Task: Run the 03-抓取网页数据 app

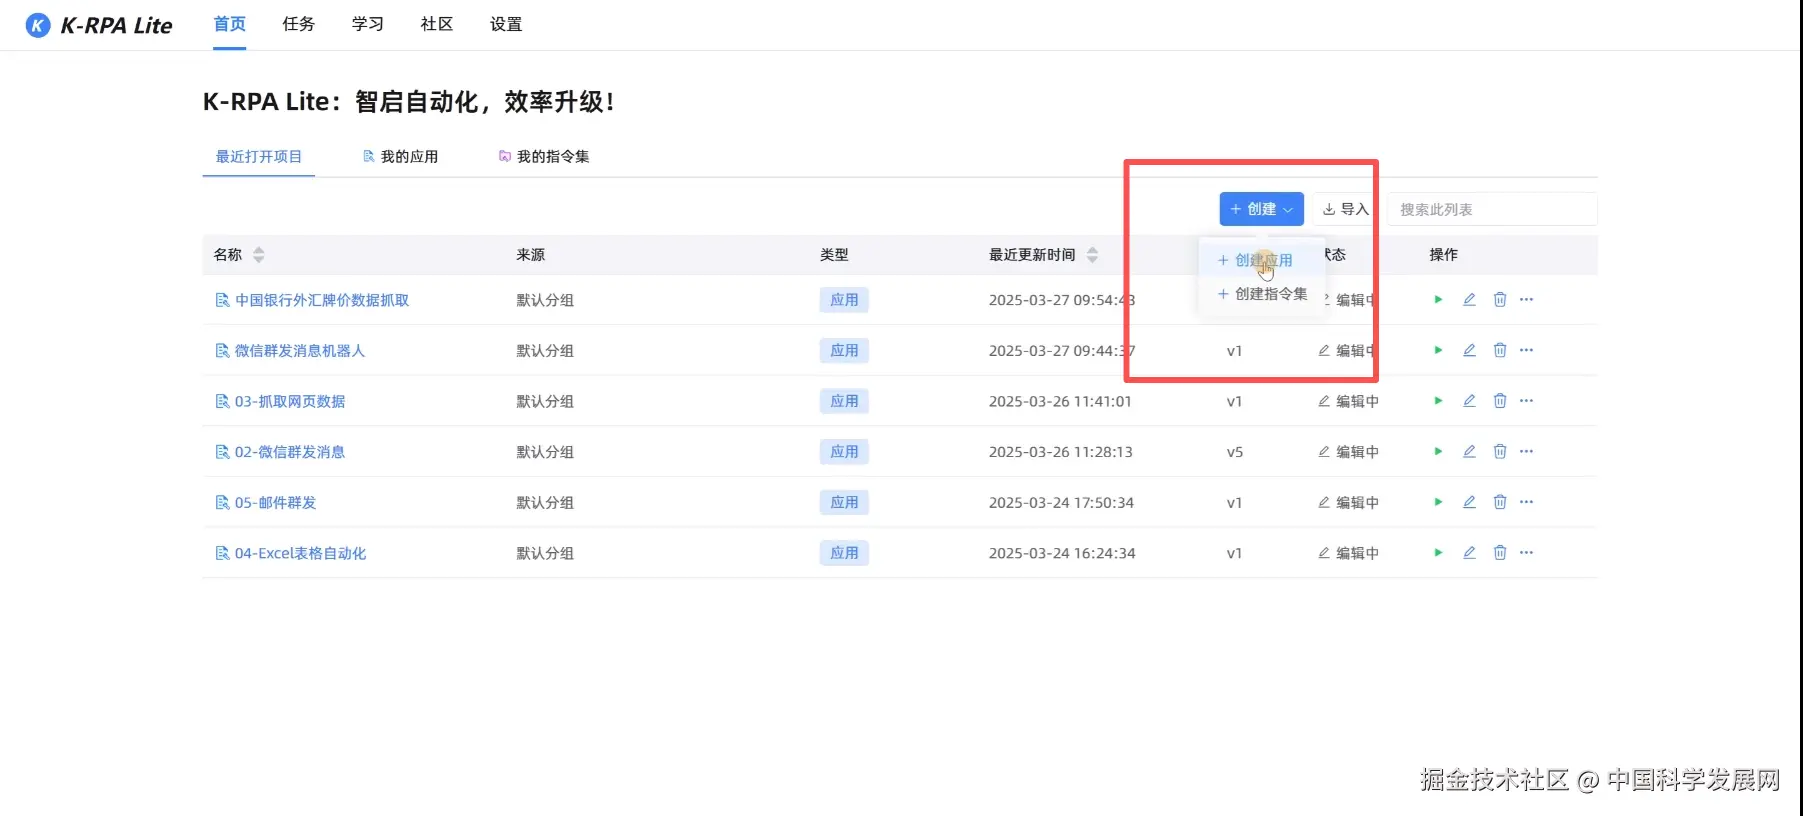Action: (1438, 400)
